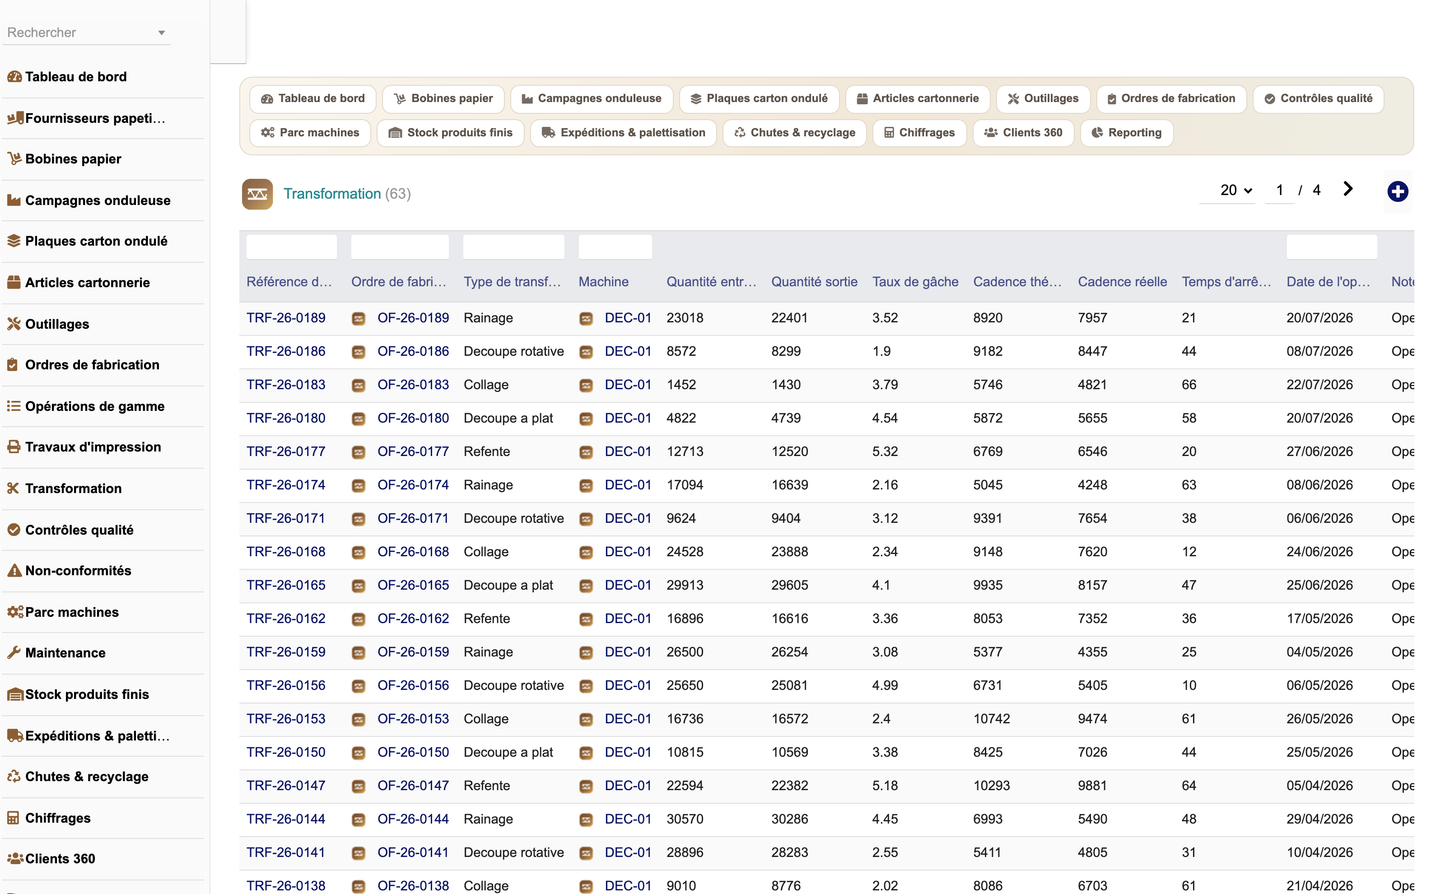Click Clients 360 people icon in sidebar
This screenshot has width=1445, height=894.
point(14,859)
